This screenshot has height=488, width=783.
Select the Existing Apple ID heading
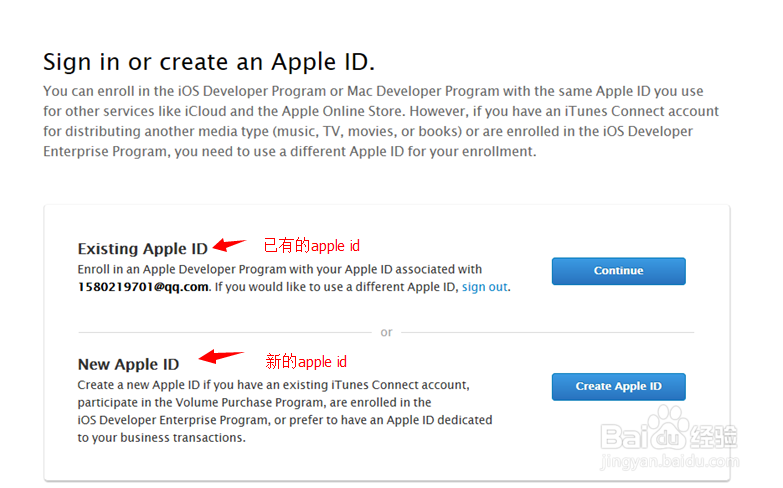[x=145, y=249]
